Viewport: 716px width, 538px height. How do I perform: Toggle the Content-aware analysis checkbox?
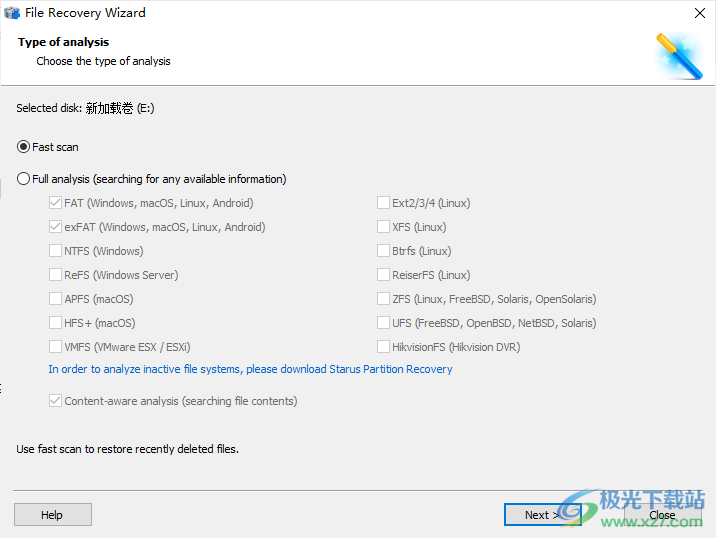pyautogui.click(x=56, y=401)
